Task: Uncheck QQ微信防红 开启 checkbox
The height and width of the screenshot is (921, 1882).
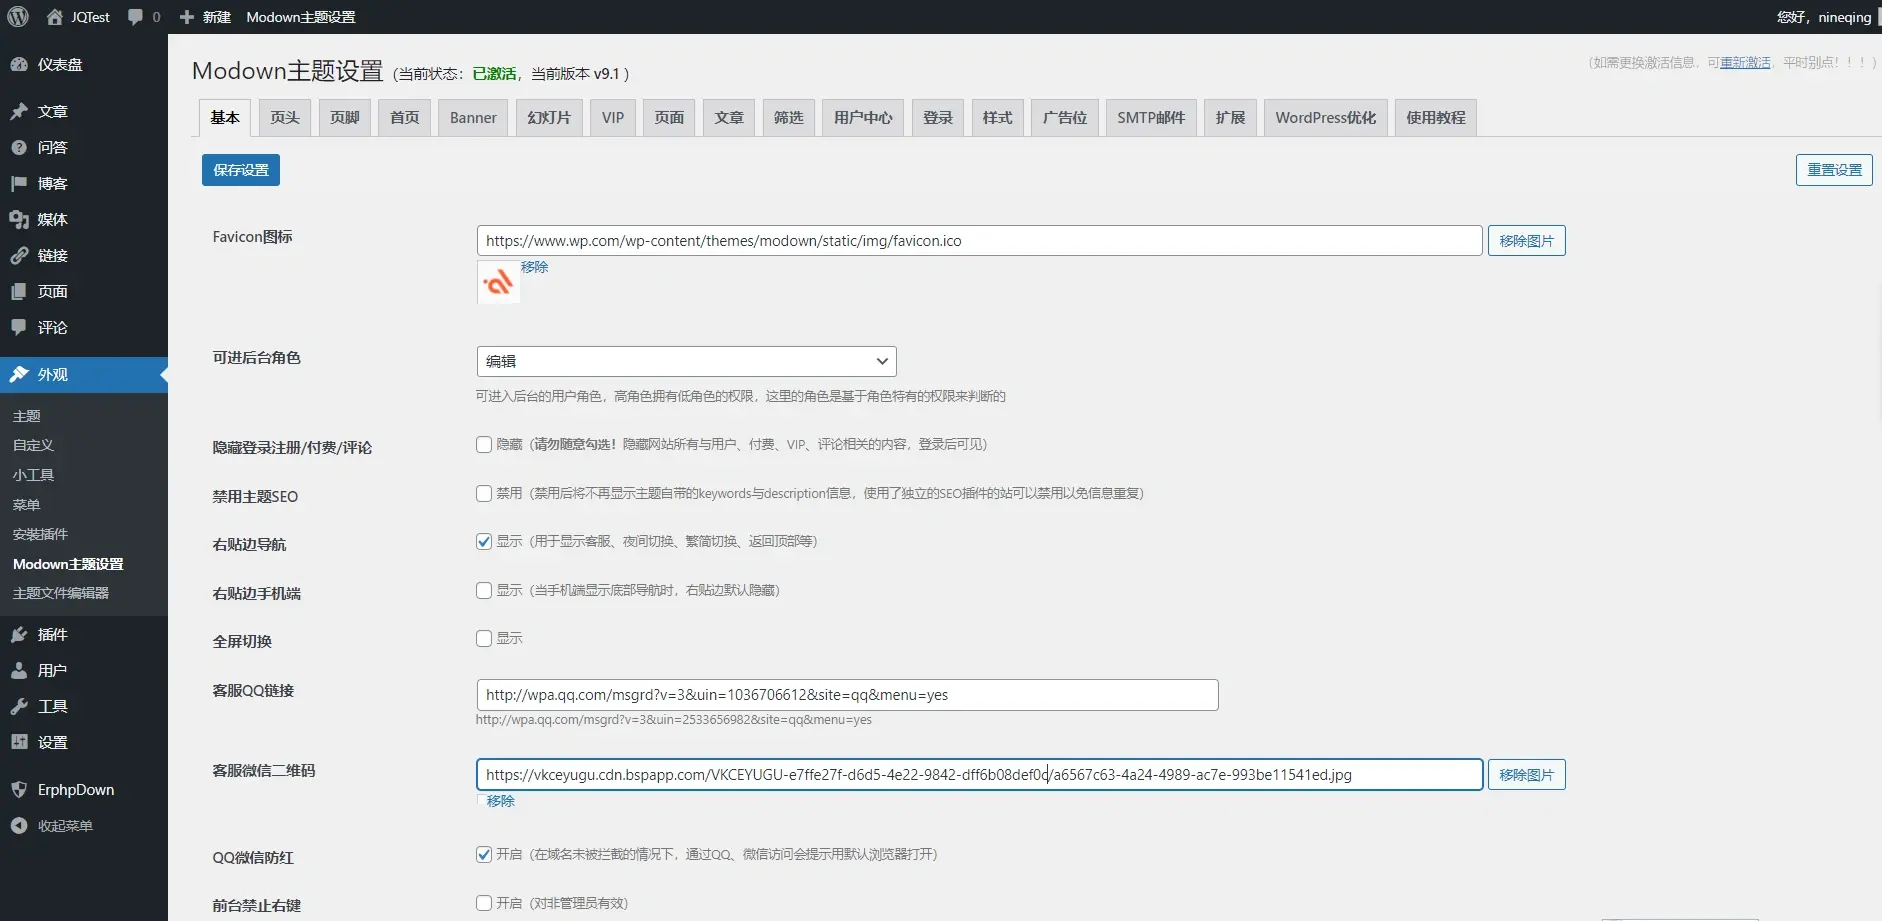Action: click(x=484, y=854)
